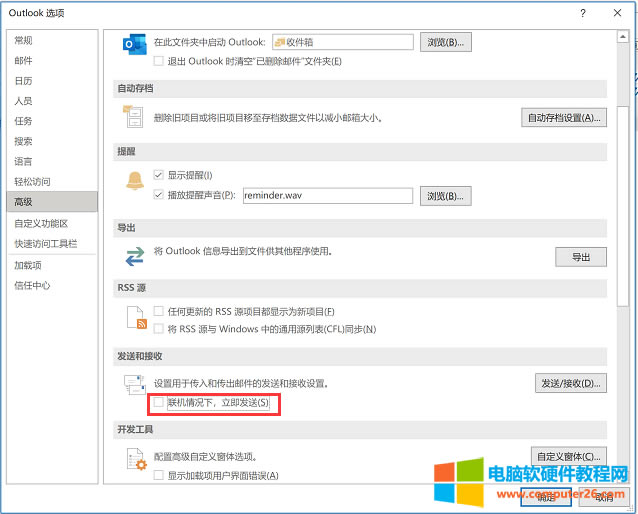Click the reminder bell icon
Screen dimensions: 638x514
(135, 181)
